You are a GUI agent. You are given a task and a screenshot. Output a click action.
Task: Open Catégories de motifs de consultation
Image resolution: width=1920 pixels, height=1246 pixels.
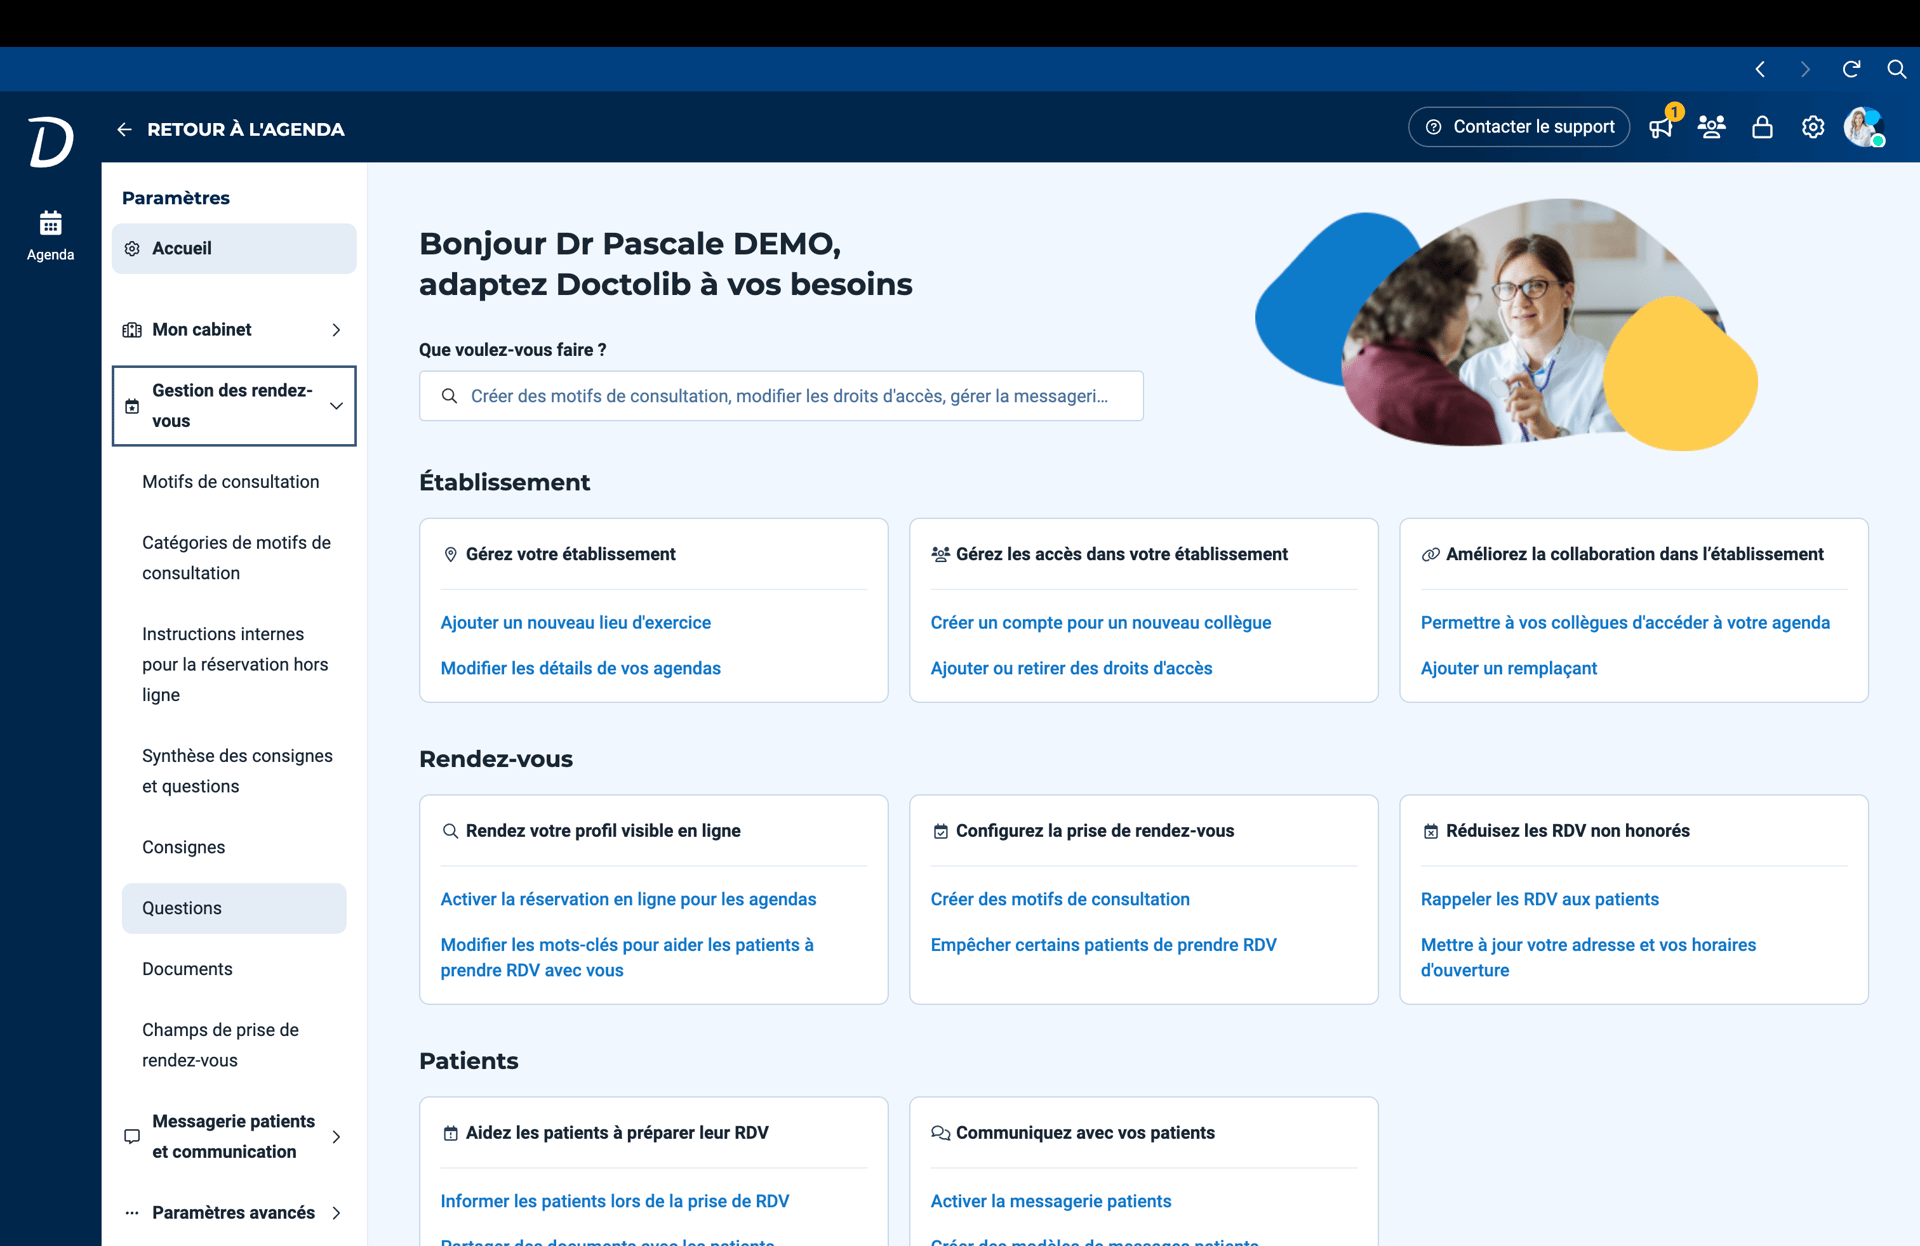pos(236,558)
